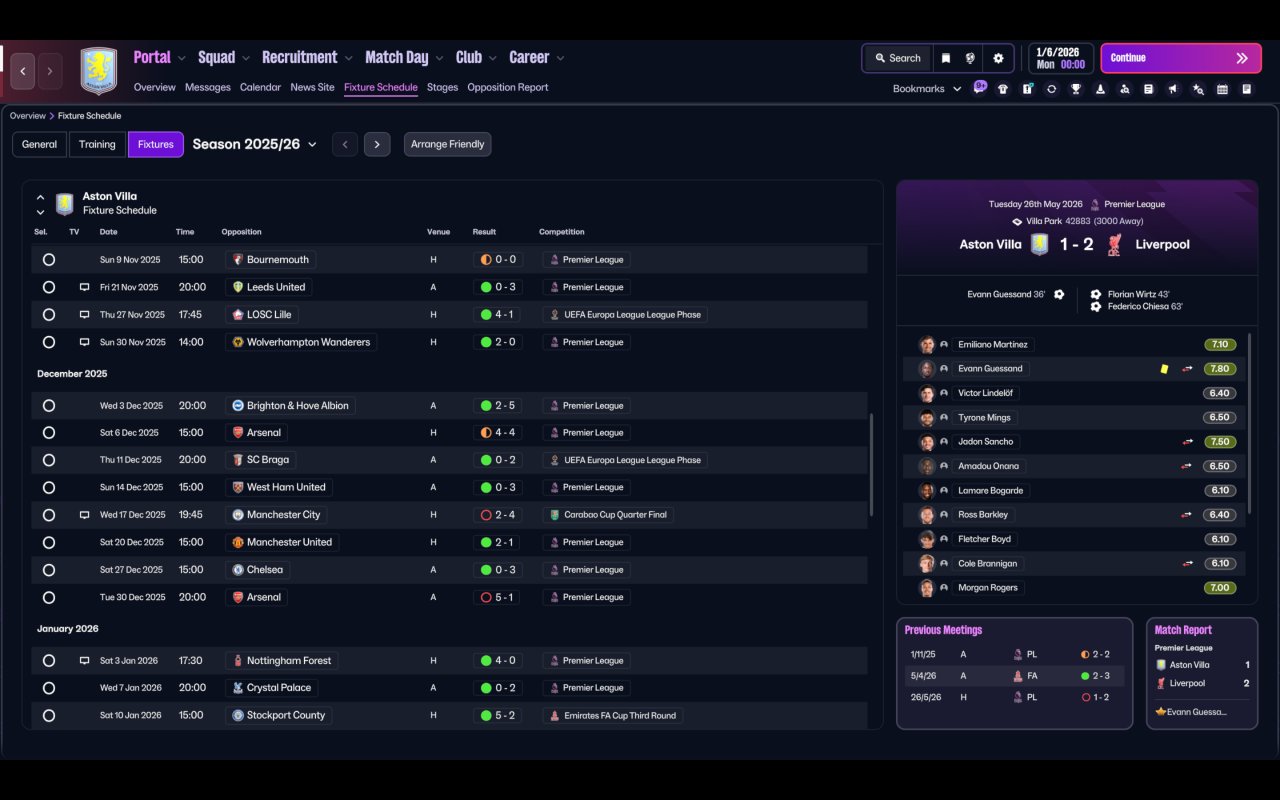Click Emiliano Martinez's player portrait
Screen dimensions: 1280x800
(927, 345)
